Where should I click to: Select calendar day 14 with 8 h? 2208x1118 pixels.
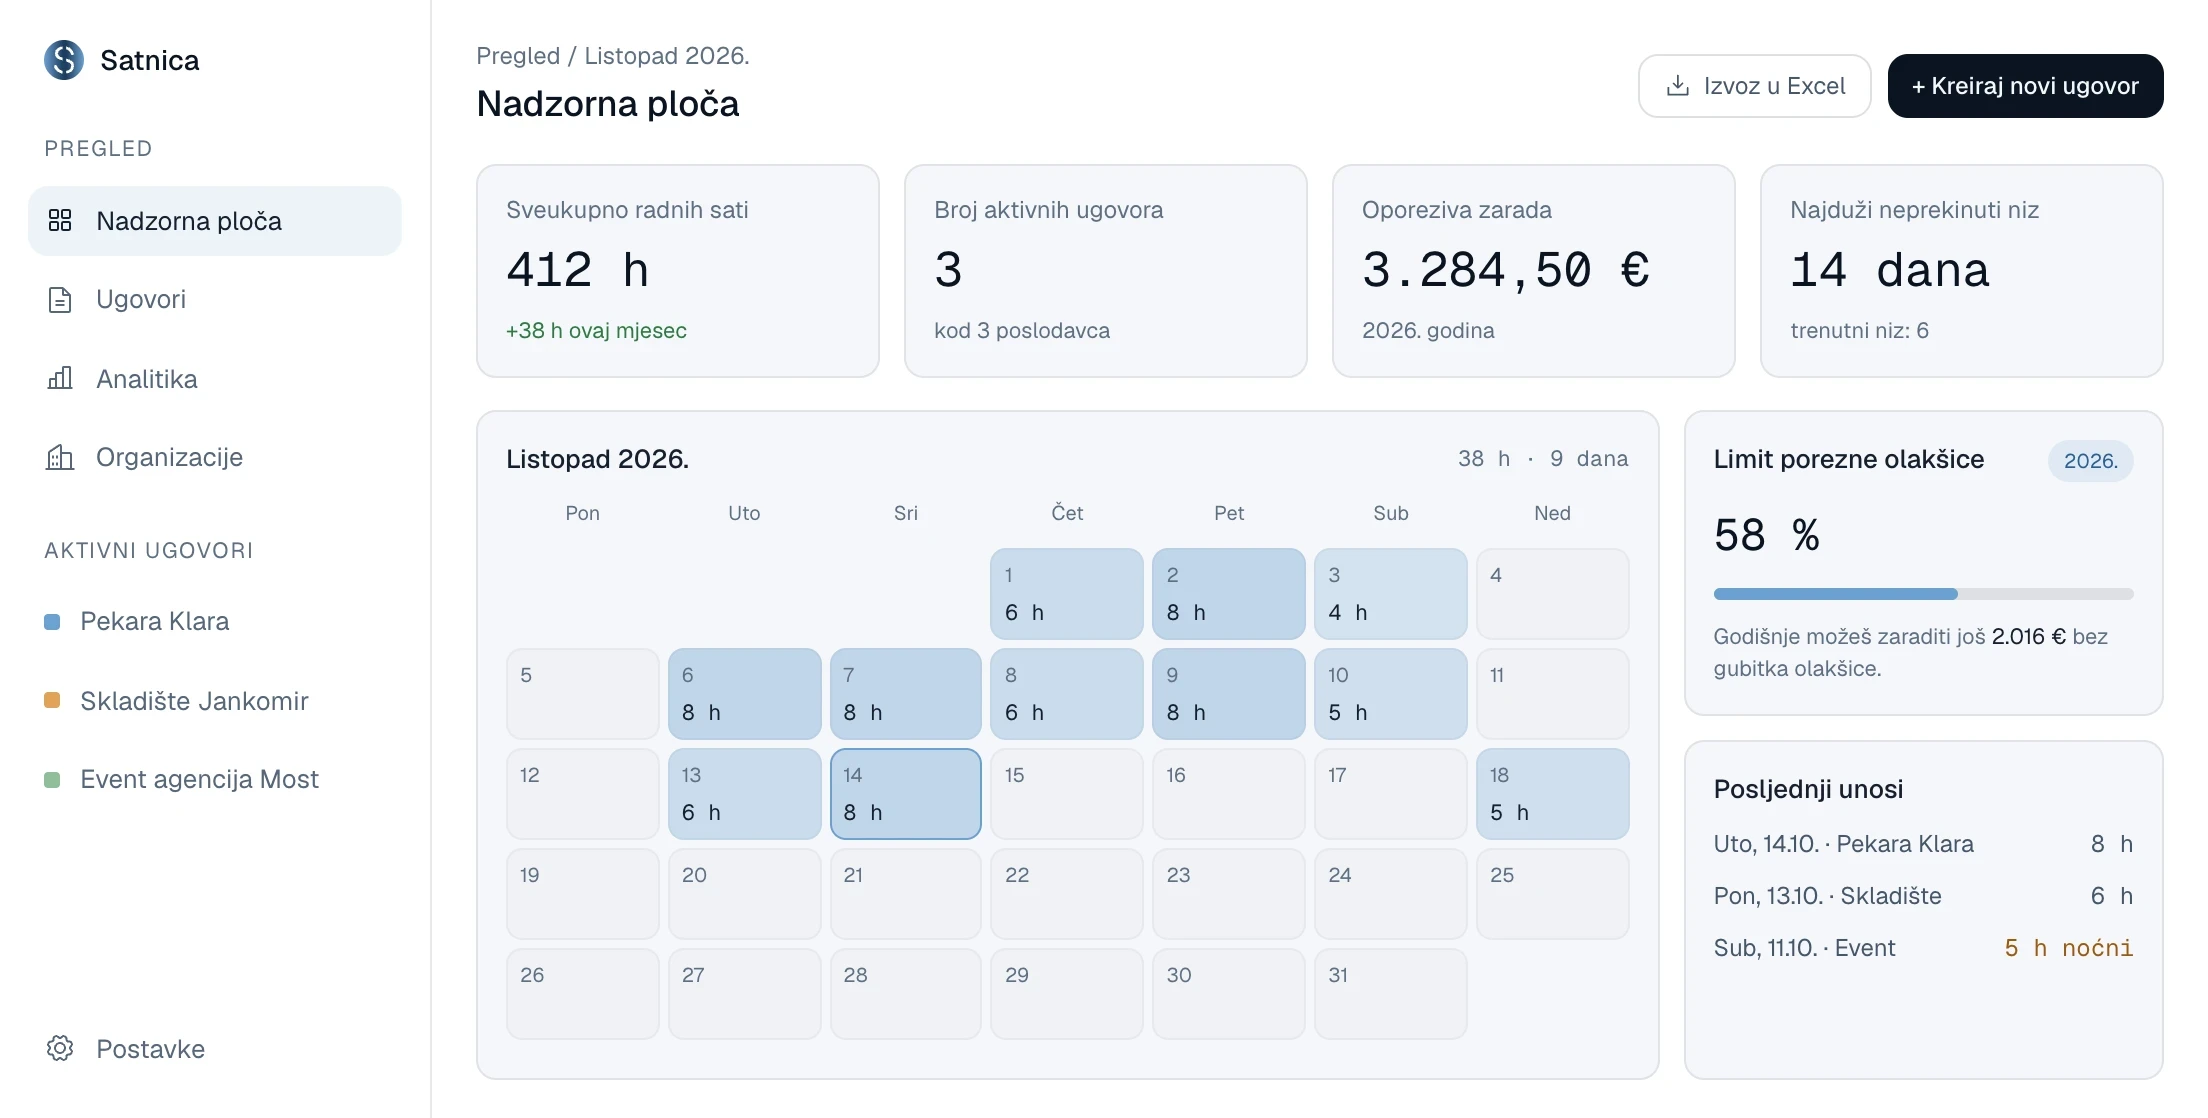coord(906,794)
